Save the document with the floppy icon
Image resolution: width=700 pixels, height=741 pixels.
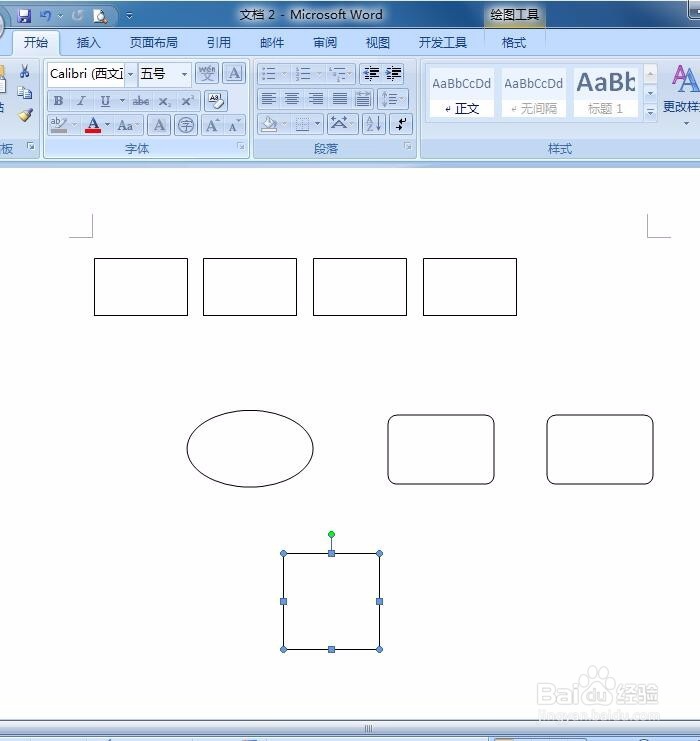[24, 16]
